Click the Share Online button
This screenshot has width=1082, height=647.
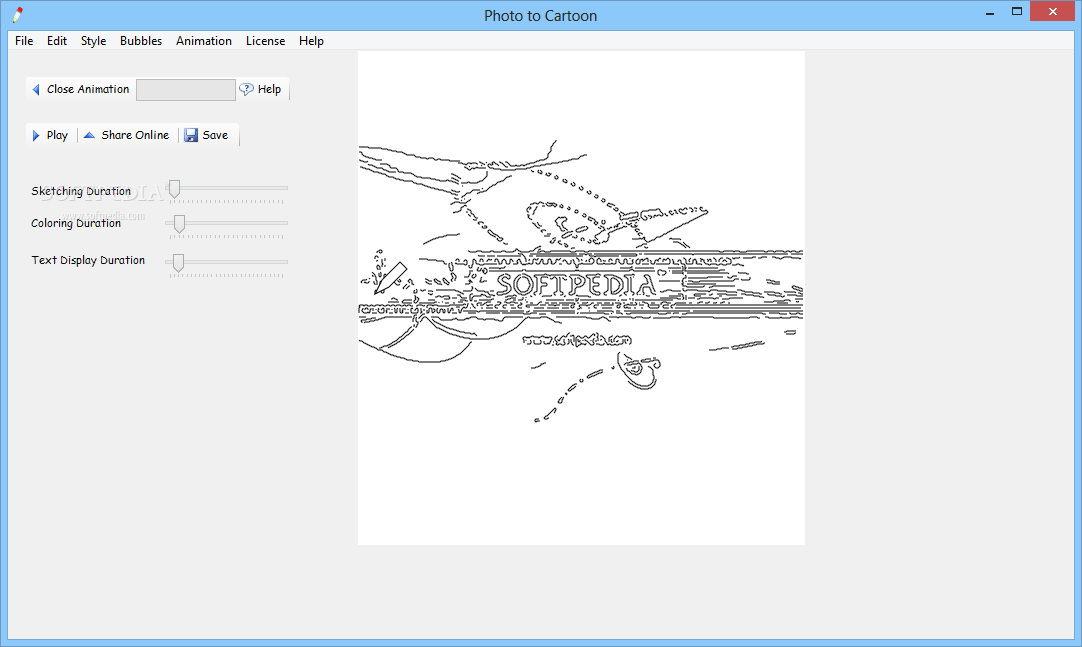(x=127, y=135)
